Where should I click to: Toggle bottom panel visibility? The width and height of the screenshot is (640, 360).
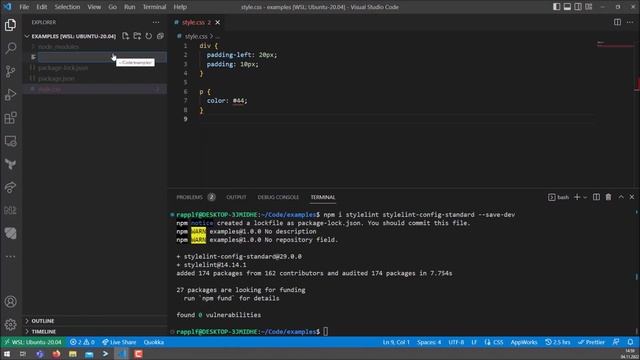[567, 7]
